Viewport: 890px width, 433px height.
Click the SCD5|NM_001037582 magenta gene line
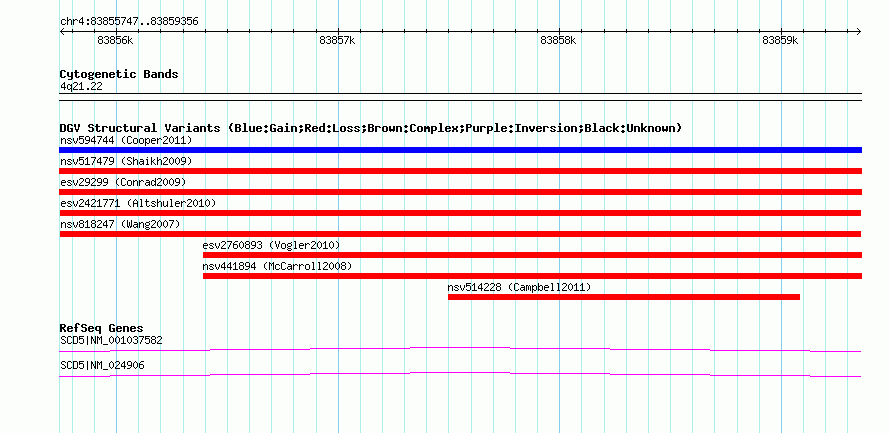[x=460, y=350]
